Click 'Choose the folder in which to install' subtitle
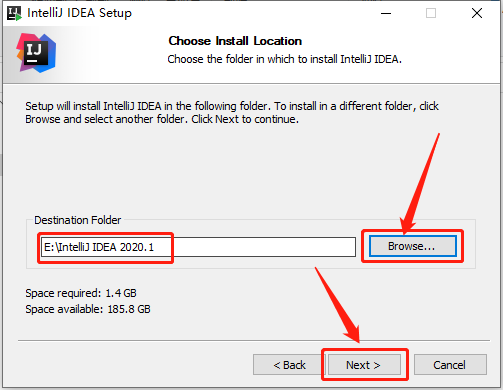The height and width of the screenshot is (390, 503). coord(285,59)
